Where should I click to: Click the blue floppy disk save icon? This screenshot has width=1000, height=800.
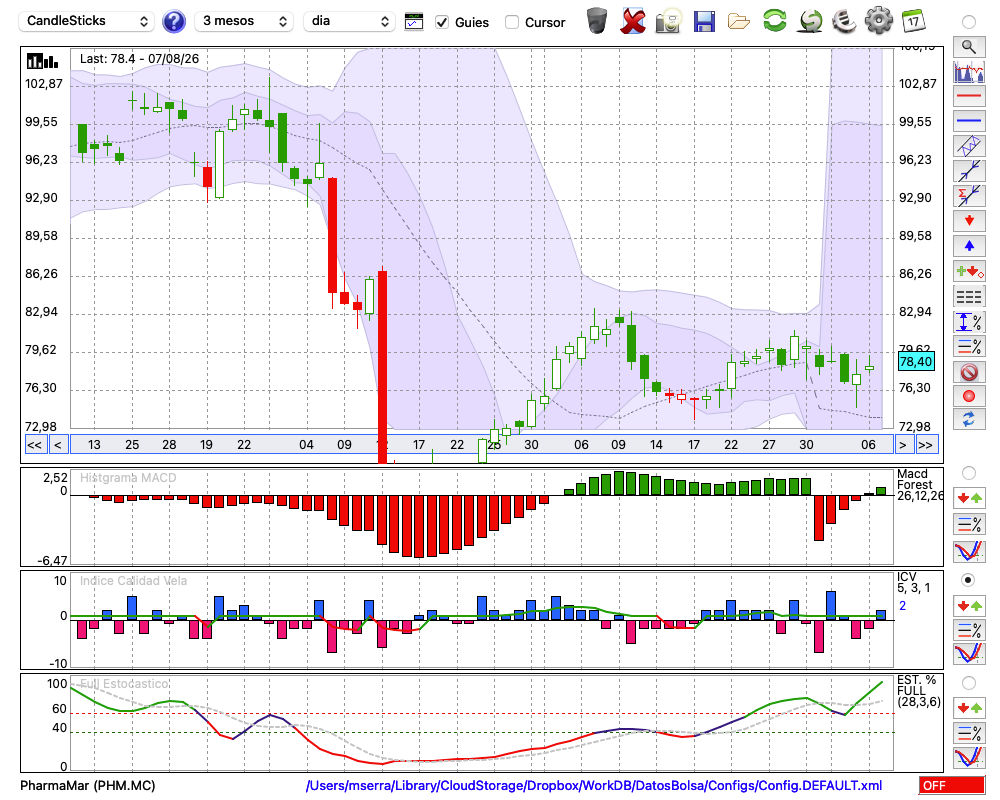(704, 22)
